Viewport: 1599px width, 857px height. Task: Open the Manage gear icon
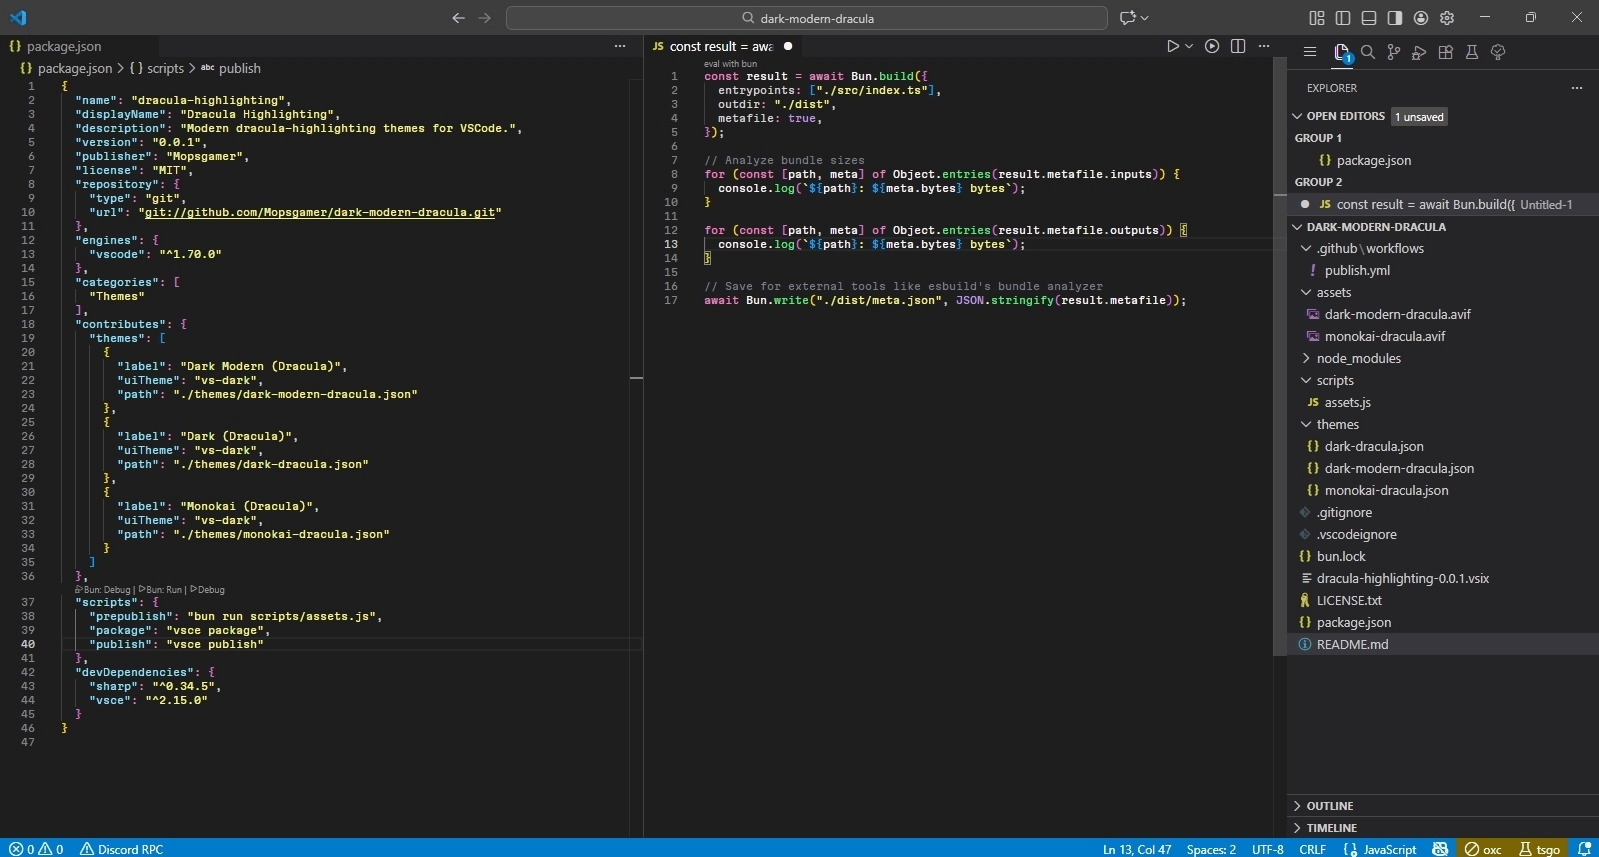[1447, 18]
